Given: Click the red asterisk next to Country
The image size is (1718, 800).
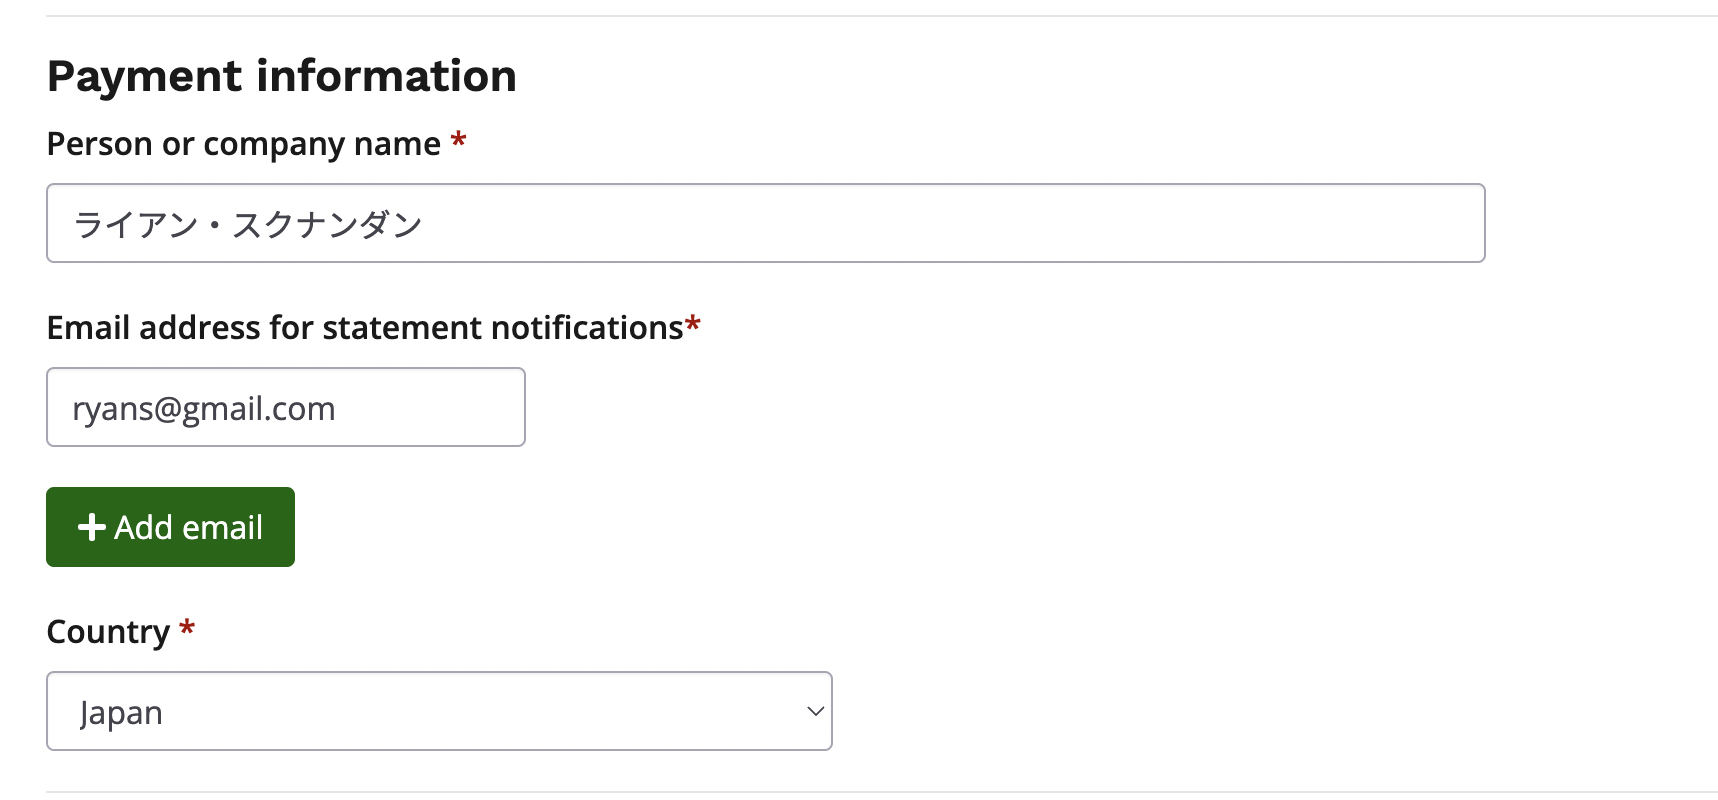Looking at the screenshot, I should tap(187, 629).
